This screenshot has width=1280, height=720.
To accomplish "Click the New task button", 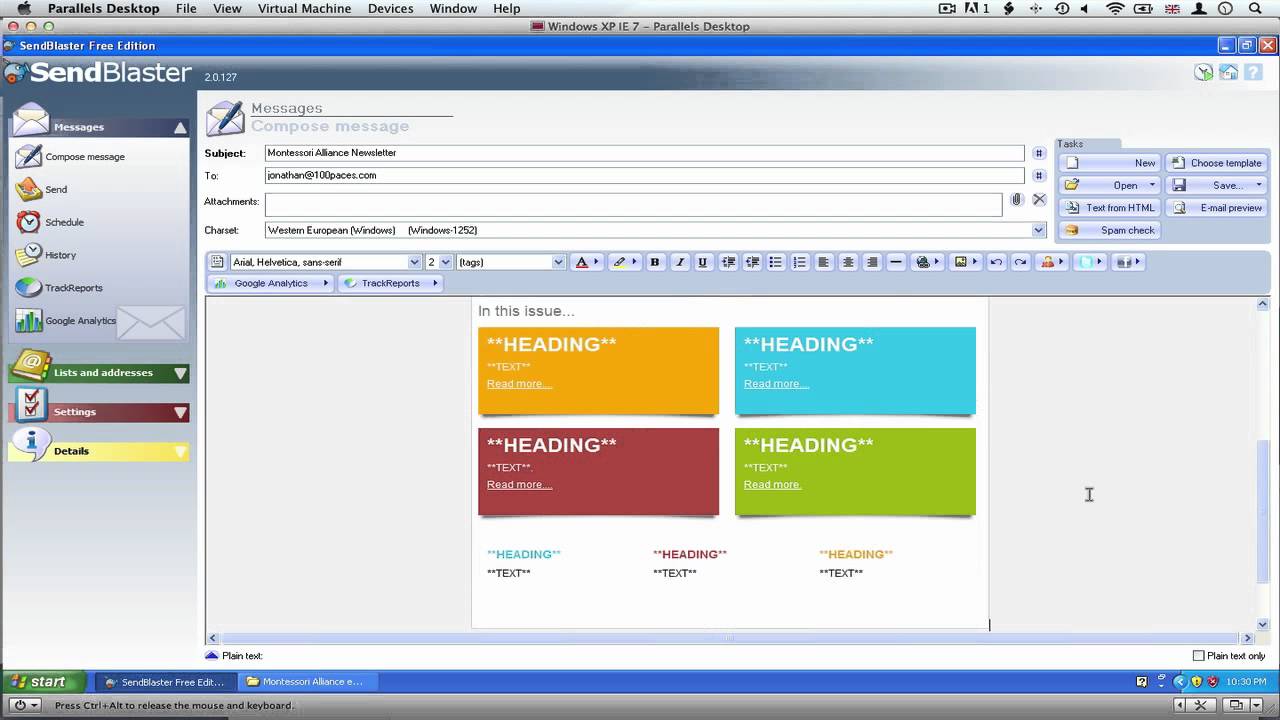I will (1109, 163).
